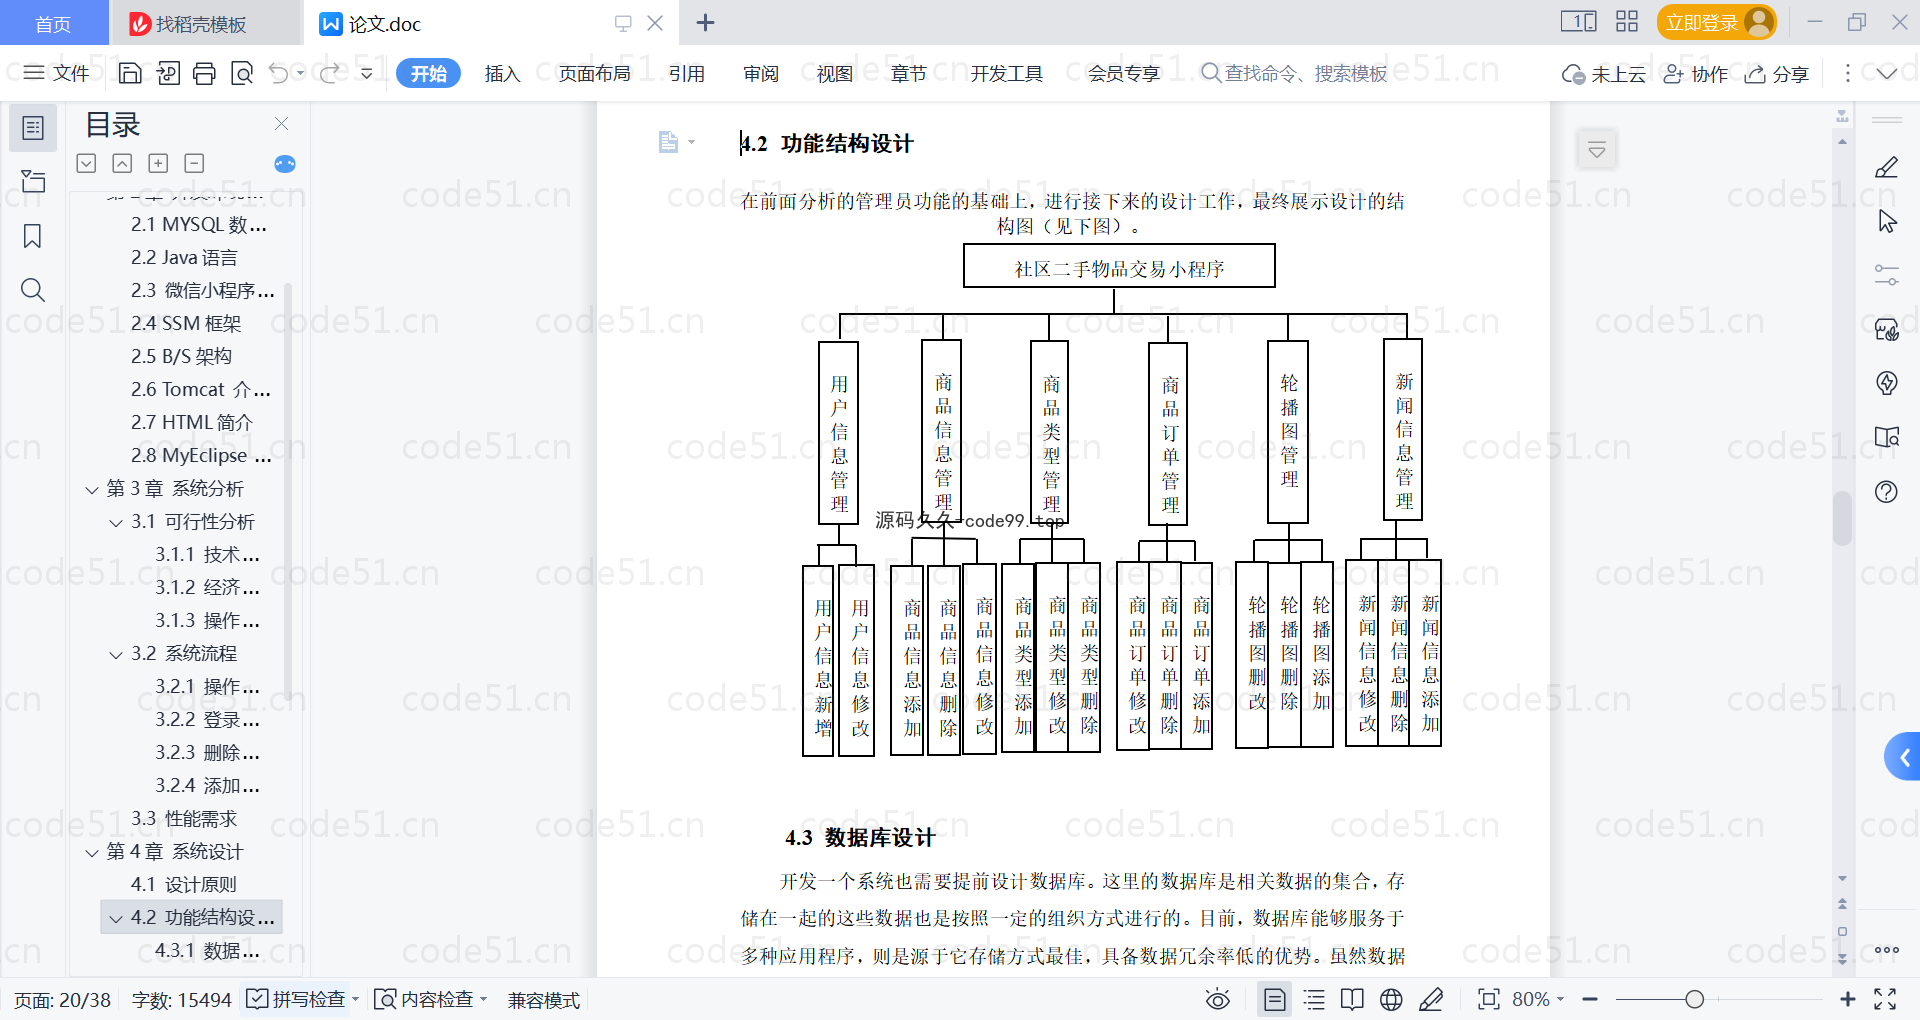Click zoom in plus button
Screen dimensions: 1920x1020
click(x=1848, y=999)
